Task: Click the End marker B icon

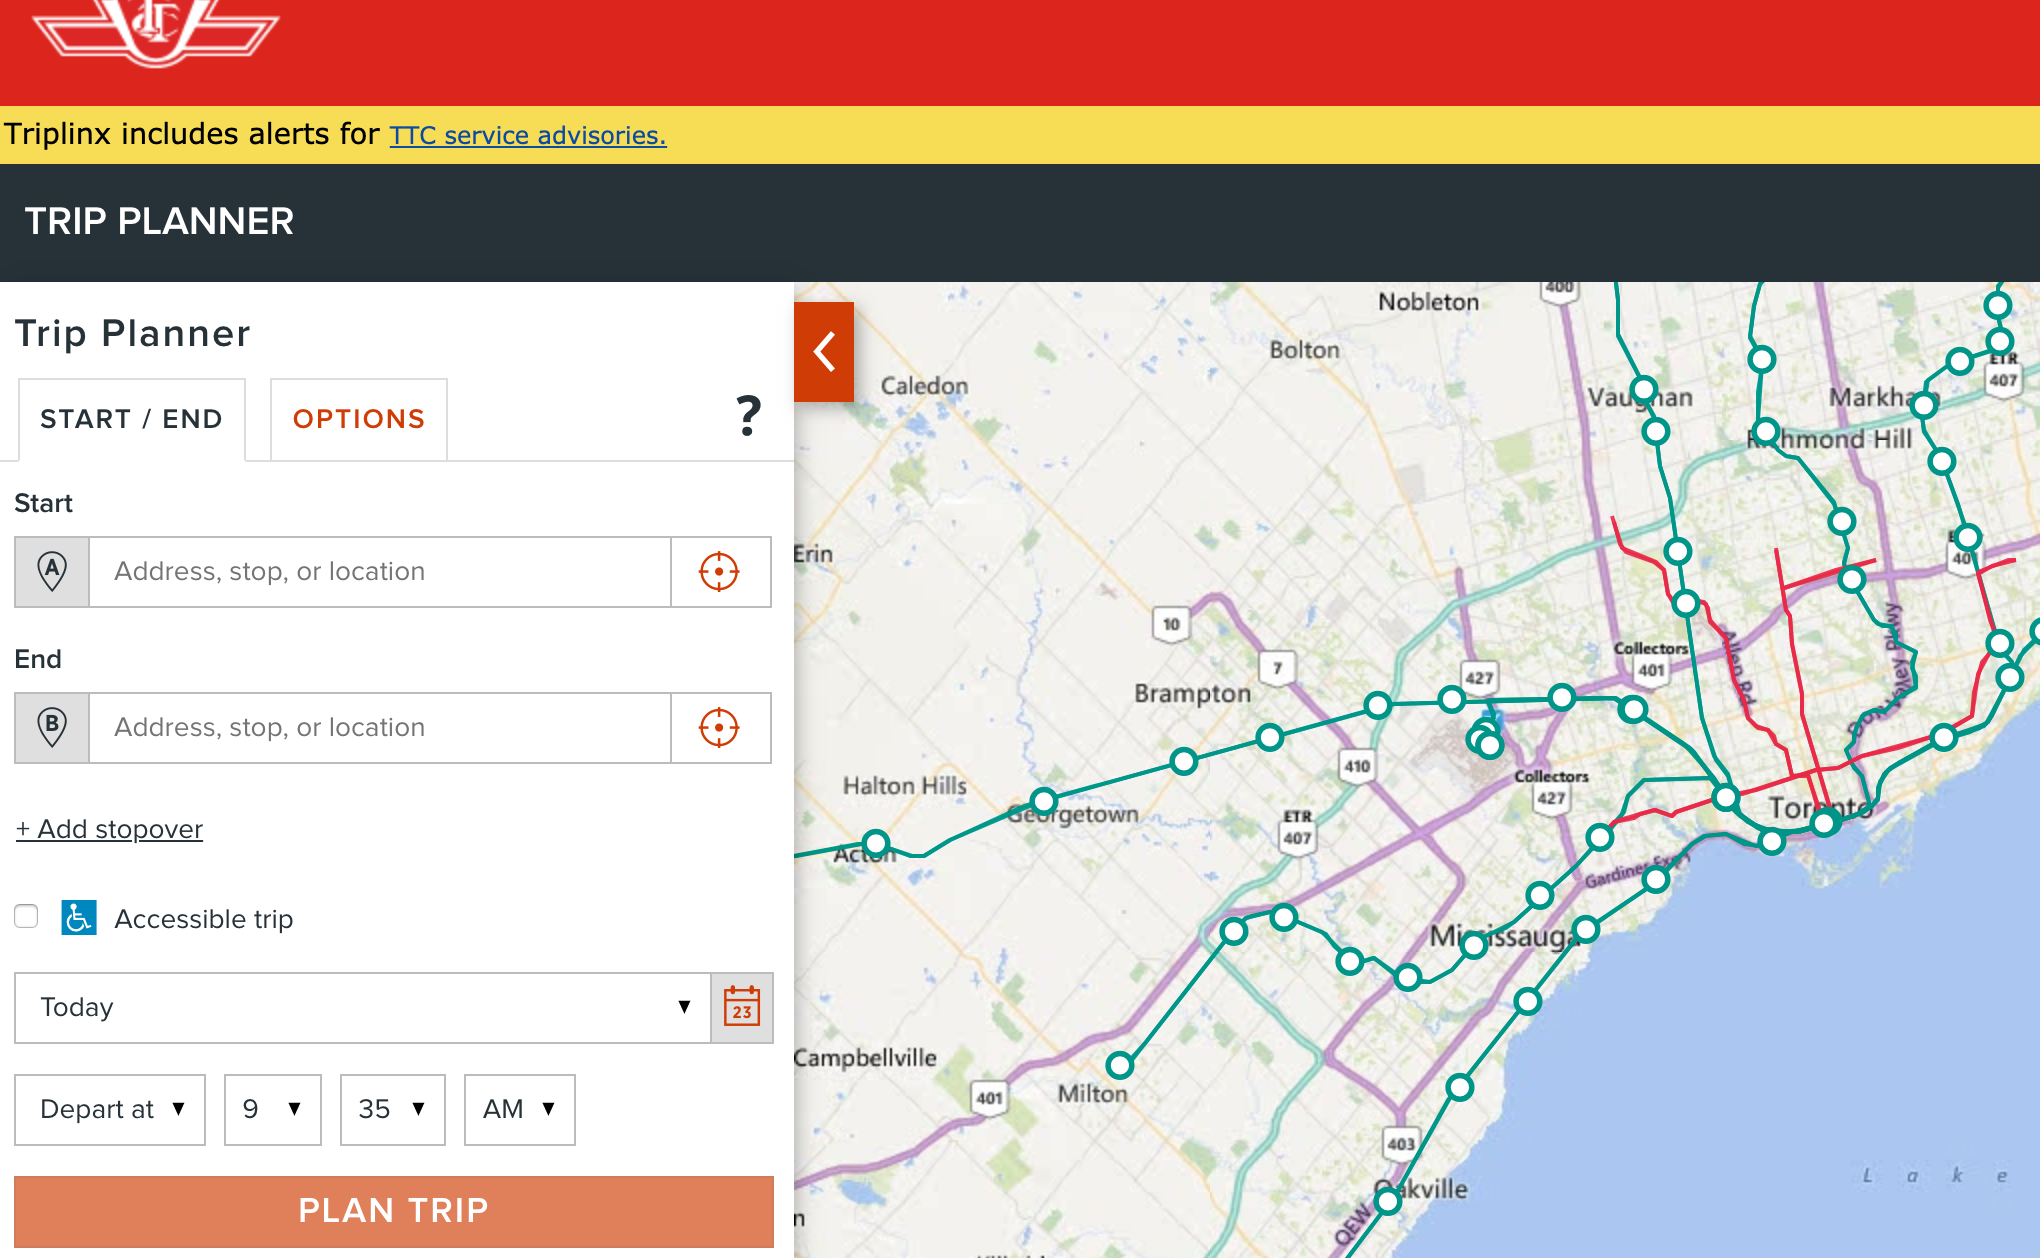Action: 52,728
